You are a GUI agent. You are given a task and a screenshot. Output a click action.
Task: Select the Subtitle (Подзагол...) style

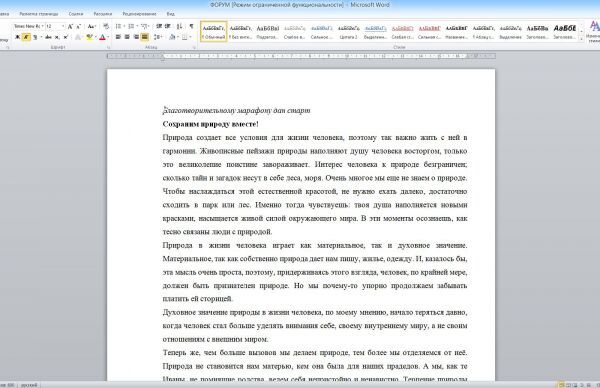267,31
